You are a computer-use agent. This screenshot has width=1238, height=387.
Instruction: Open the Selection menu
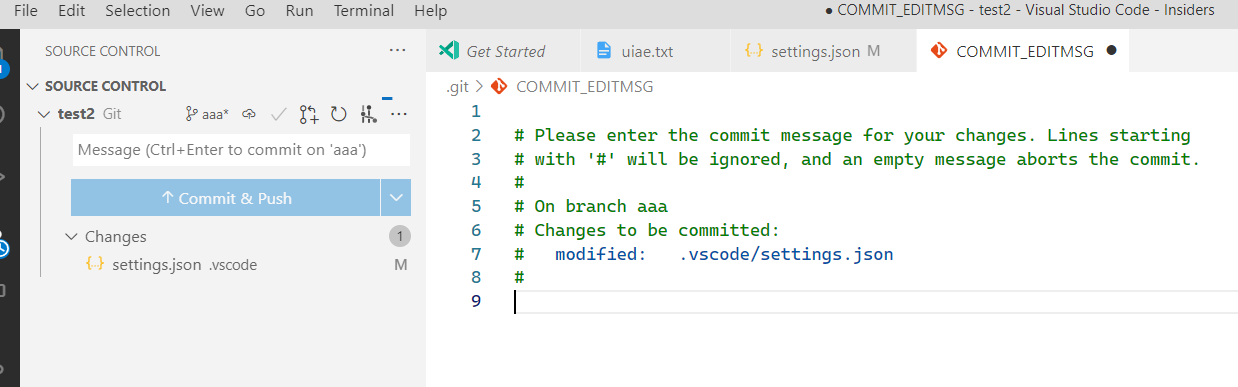click(138, 11)
